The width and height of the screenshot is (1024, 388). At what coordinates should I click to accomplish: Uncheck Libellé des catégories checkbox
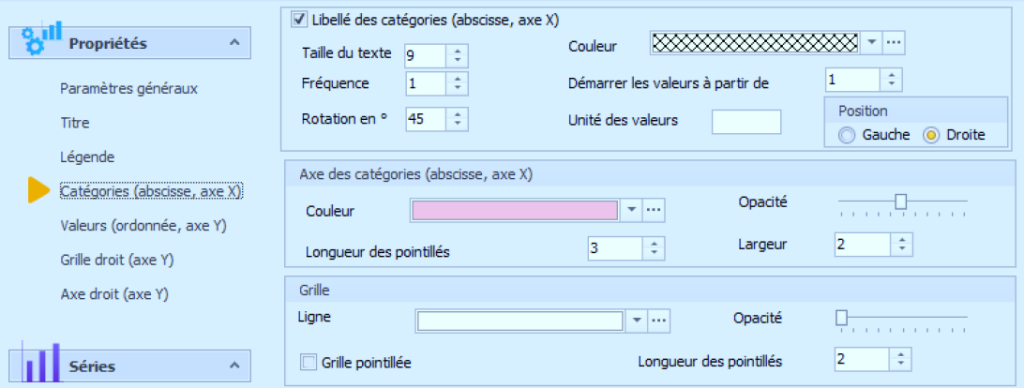pyautogui.click(x=299, y=20)
